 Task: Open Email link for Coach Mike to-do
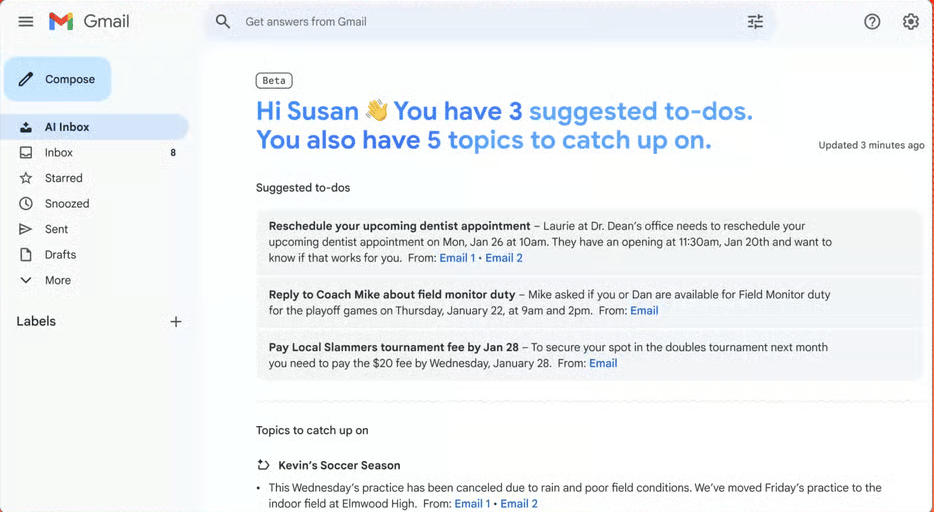tap(645, 310)
